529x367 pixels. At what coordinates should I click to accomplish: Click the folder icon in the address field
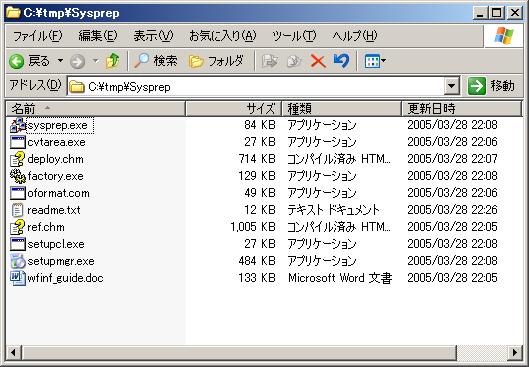point(77,87)
